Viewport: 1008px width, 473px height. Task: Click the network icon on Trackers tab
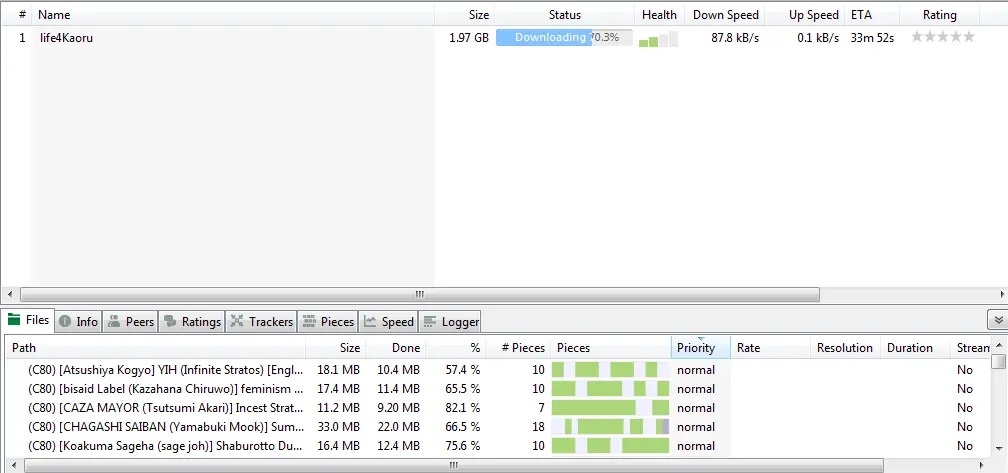coord(237,321)
